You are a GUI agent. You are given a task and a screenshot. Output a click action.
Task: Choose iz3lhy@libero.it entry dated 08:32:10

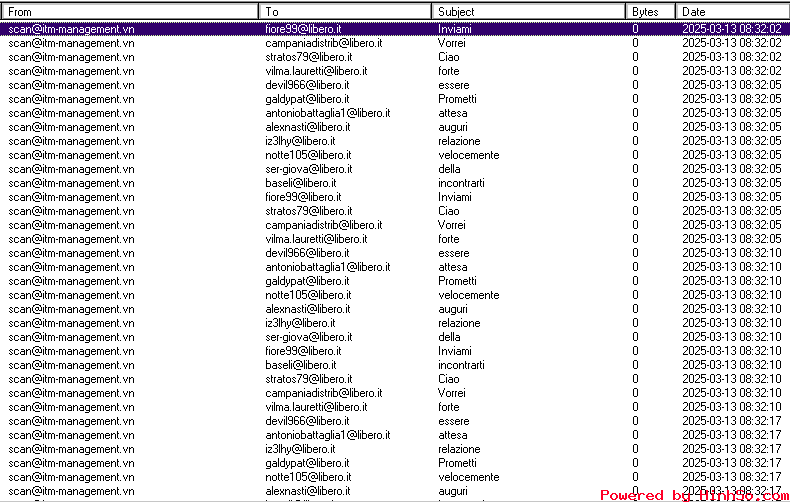(395, 323)
